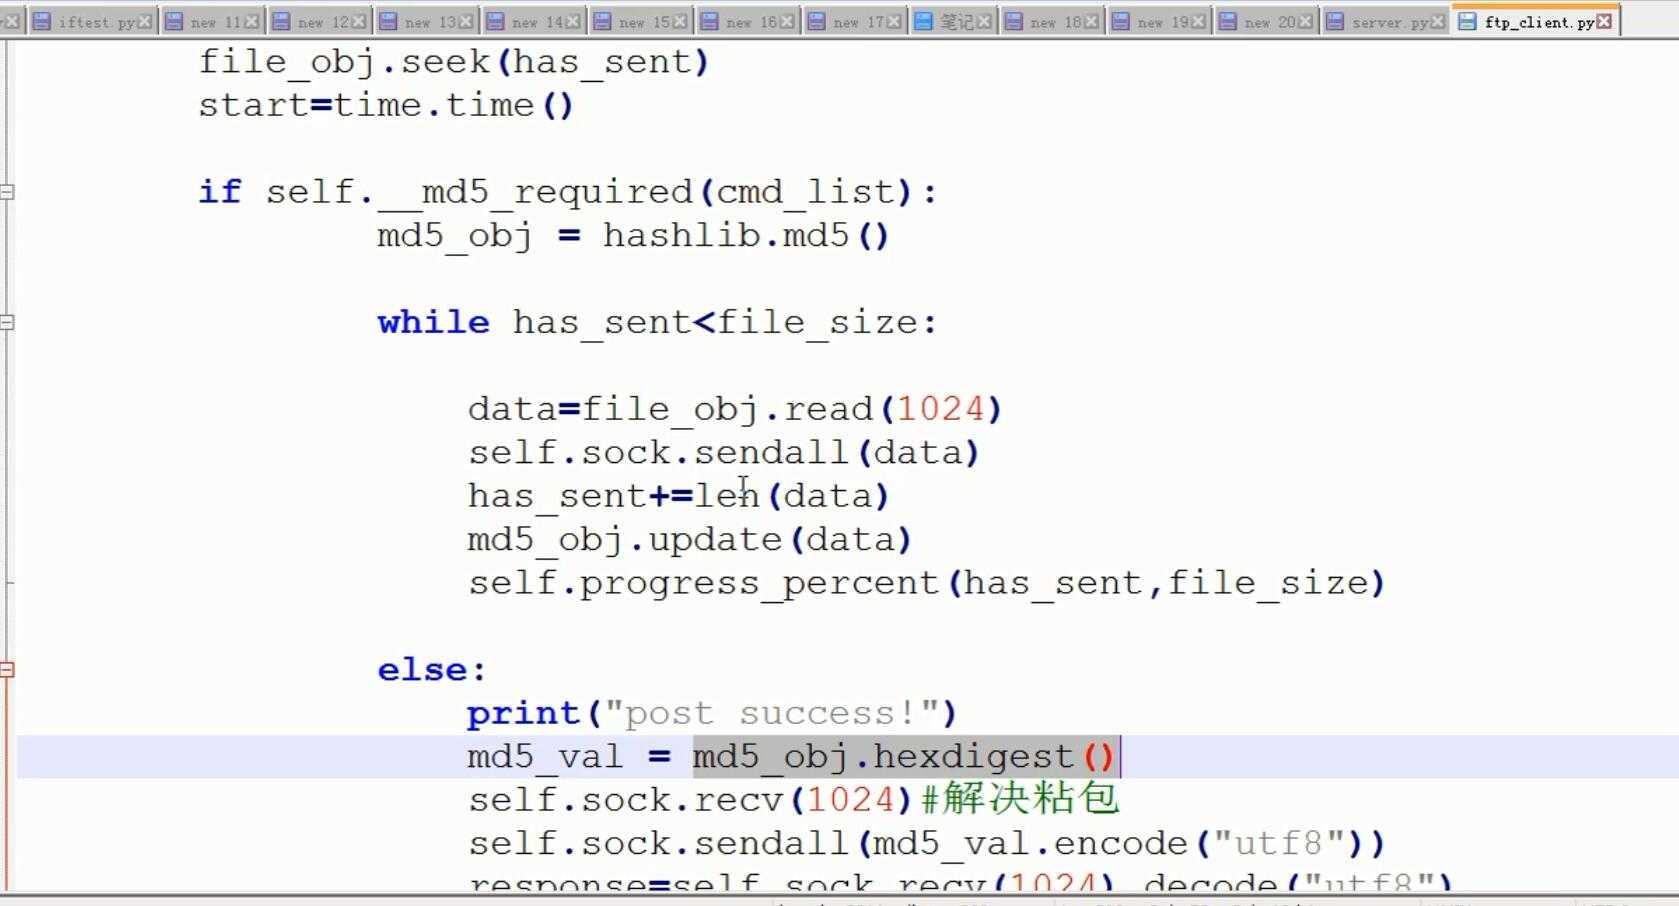
Task: Close the new 15 tab
Action: click(679, 22)
